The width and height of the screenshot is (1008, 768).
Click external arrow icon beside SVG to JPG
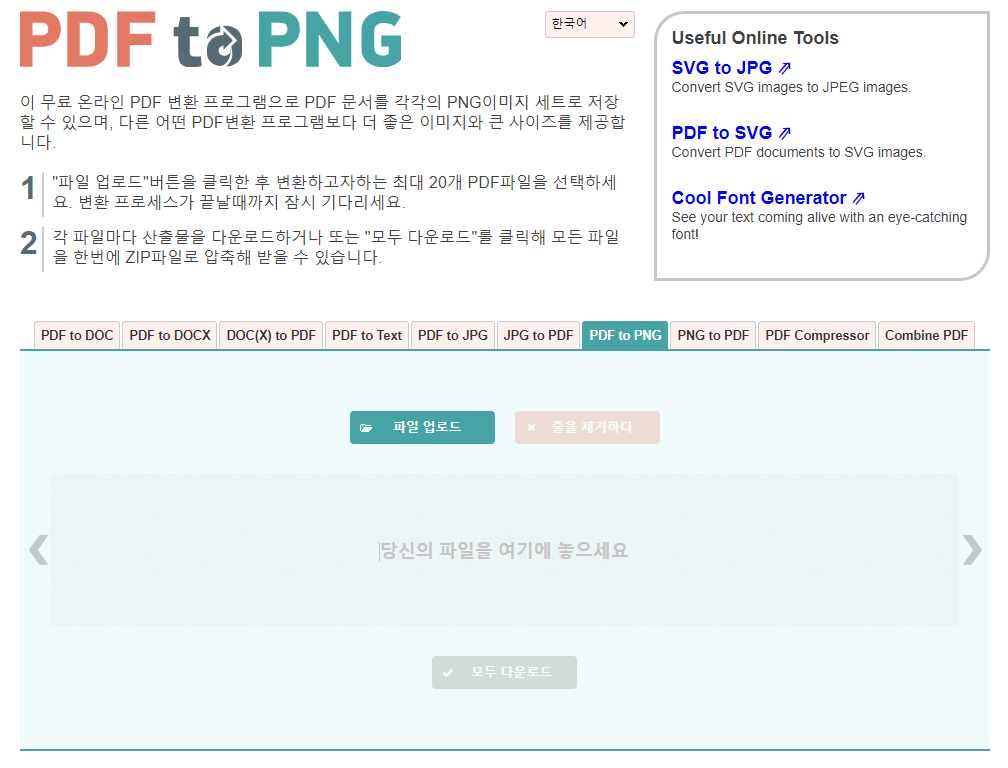(x=785, y=68)
